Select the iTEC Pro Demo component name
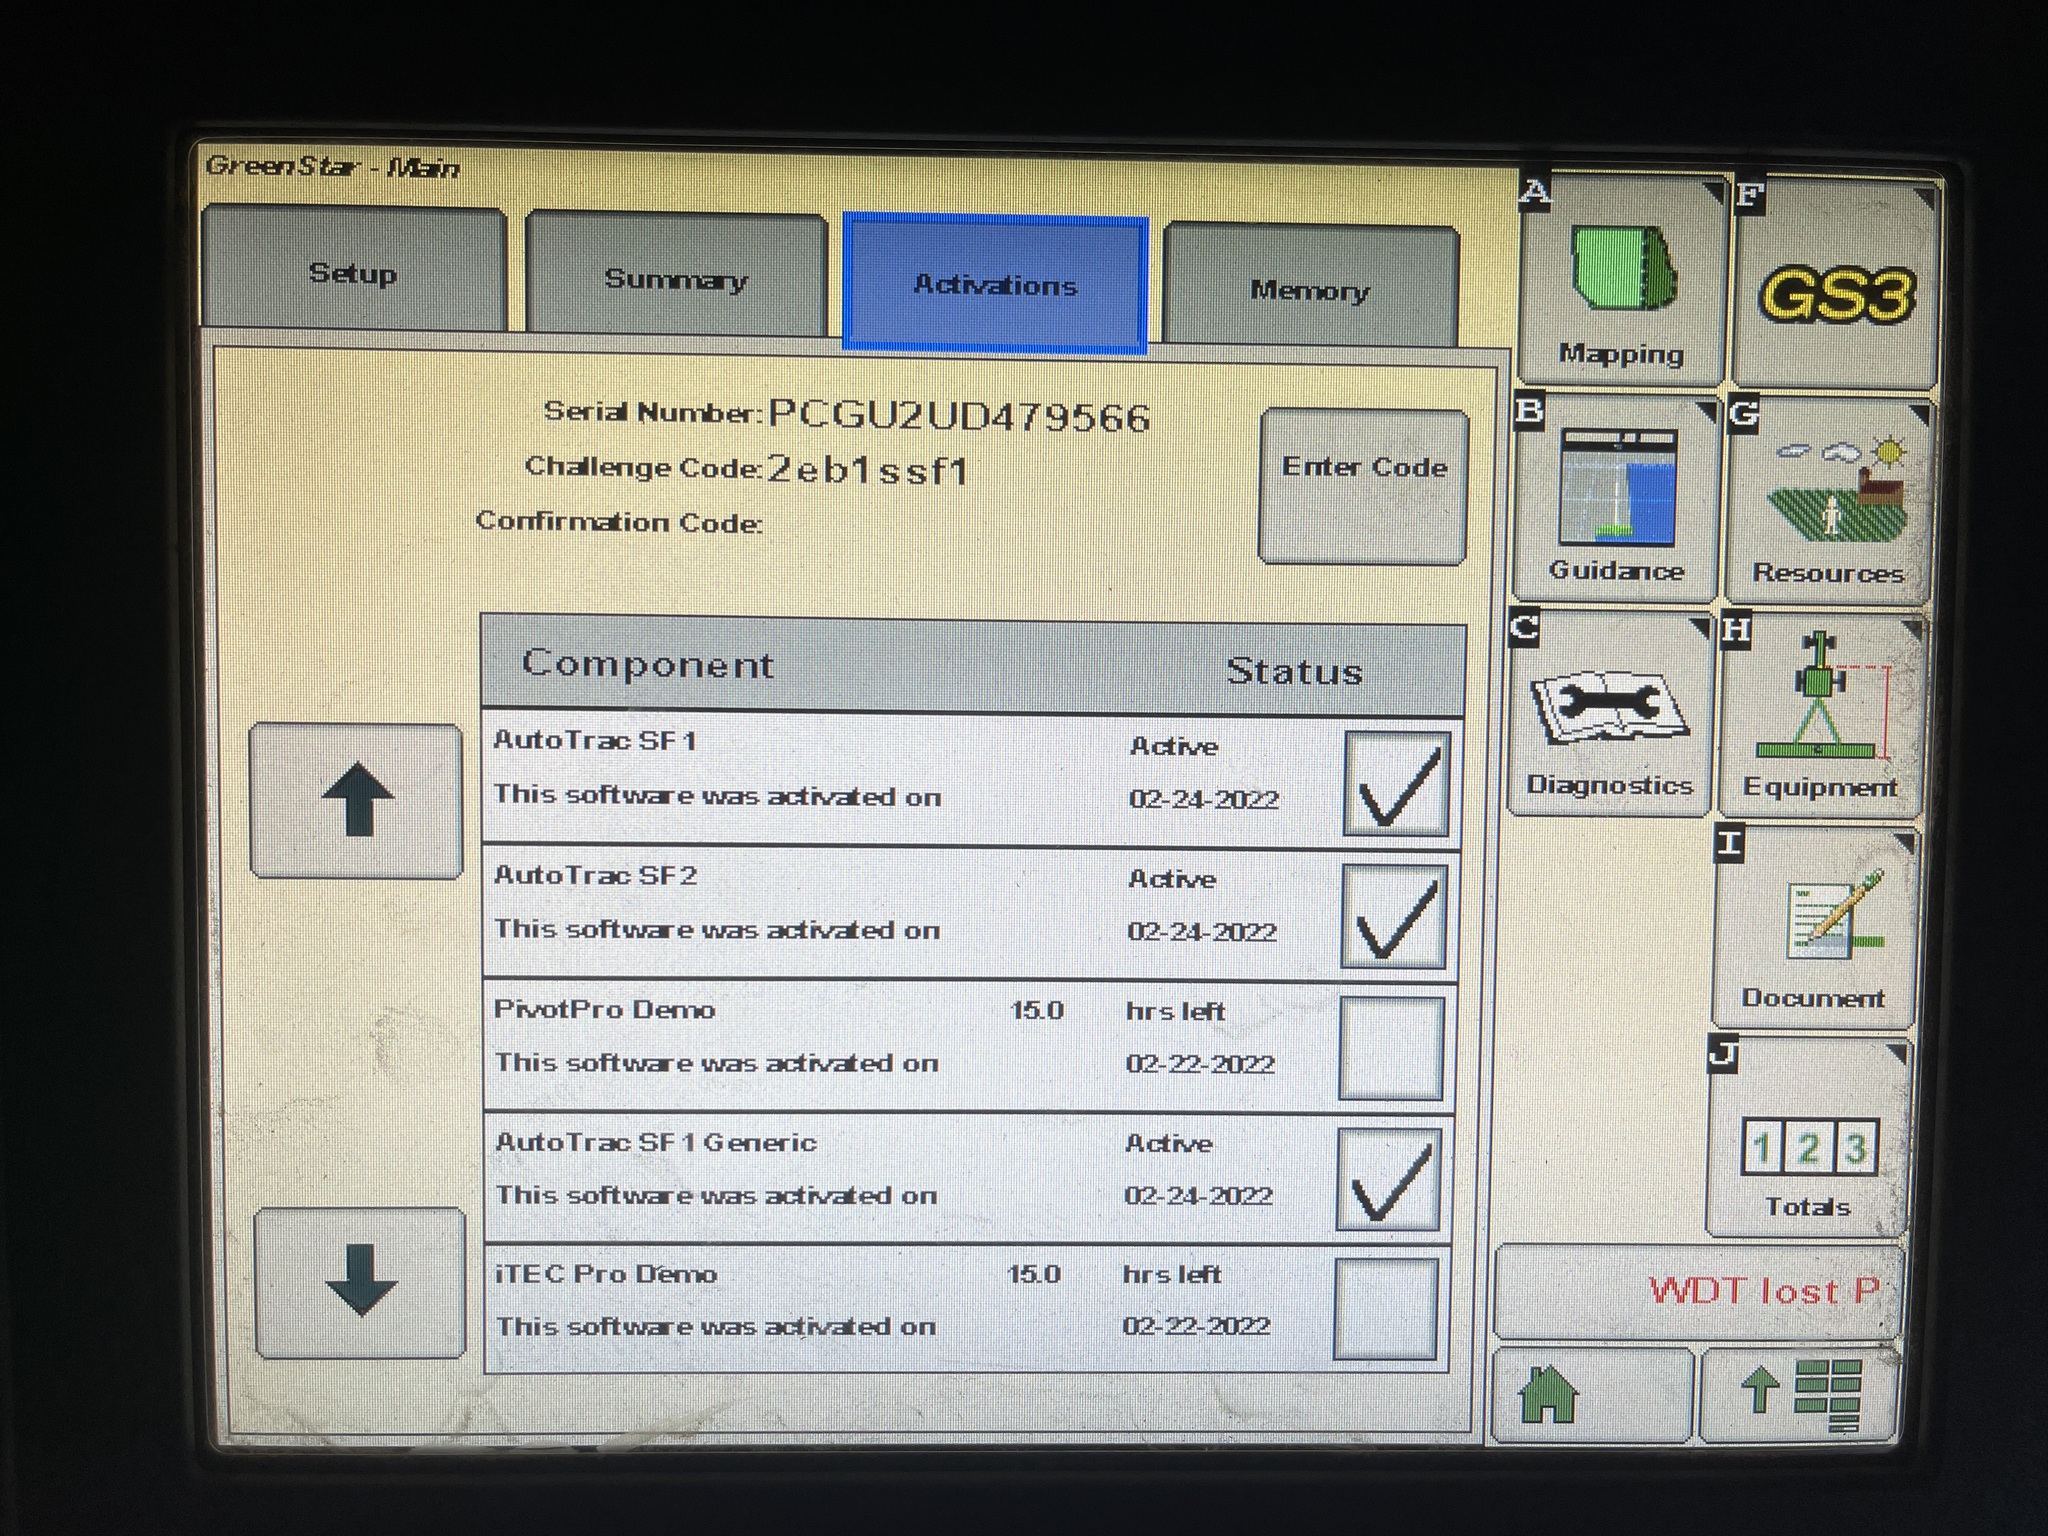Screen dimensions: 2048x1536 607,1274
